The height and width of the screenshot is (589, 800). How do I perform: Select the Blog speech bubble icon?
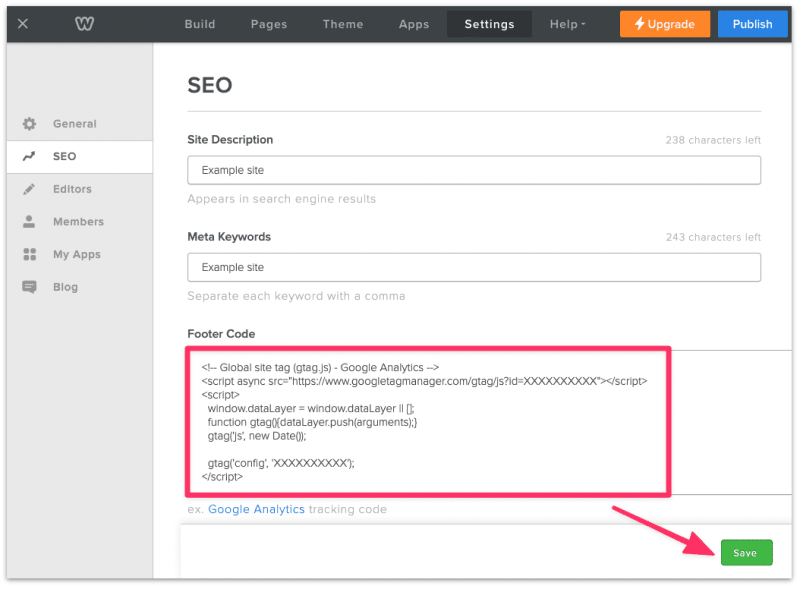29,287
